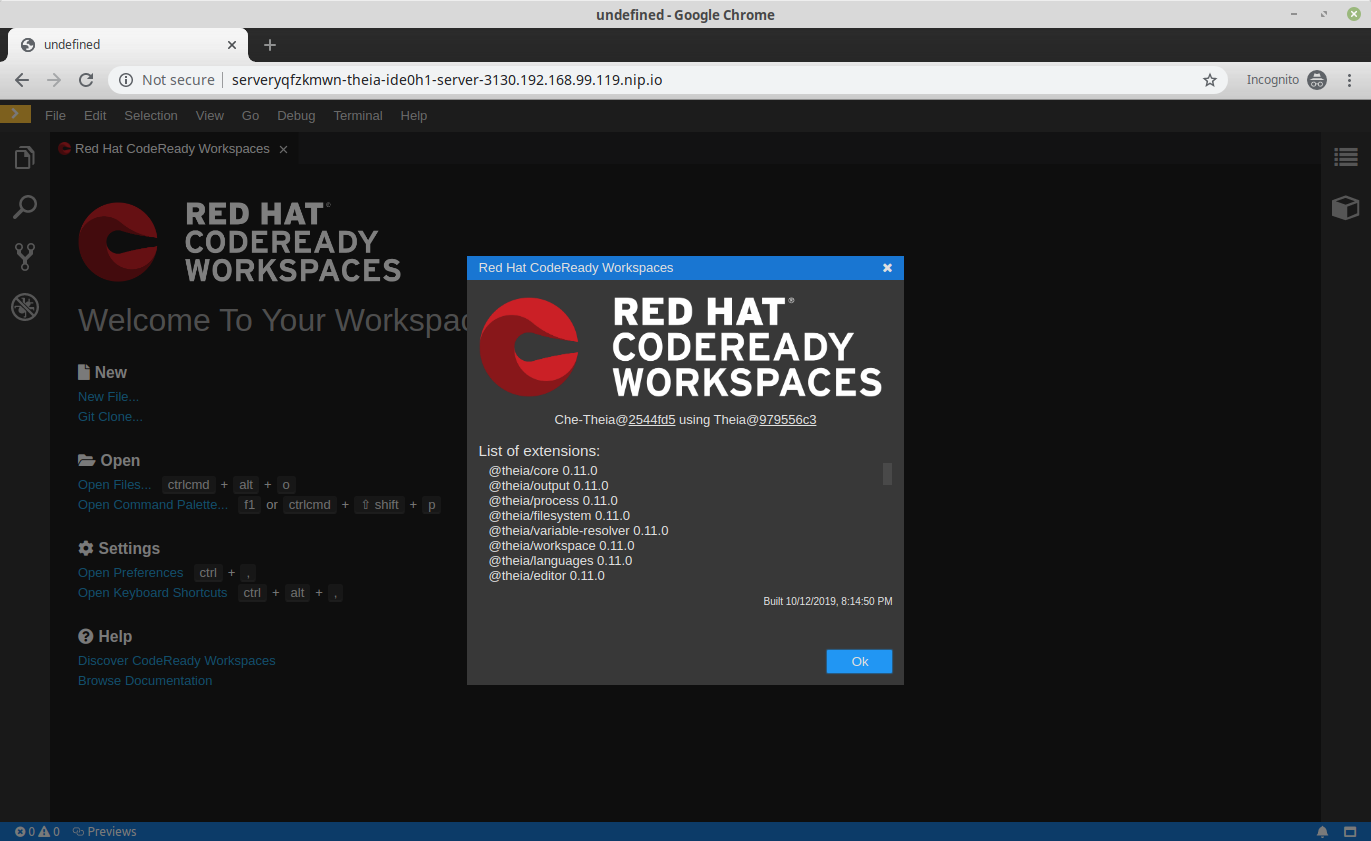The width and height of the screenshot is (1371, 841).
Task: Click Open Command Palette... link
Action: pyautogui.click(x=153, y=505)
